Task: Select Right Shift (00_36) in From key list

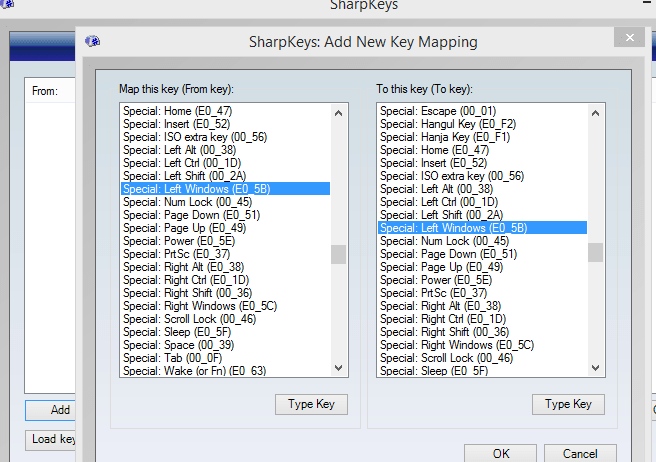Action: tap(225, 293)
